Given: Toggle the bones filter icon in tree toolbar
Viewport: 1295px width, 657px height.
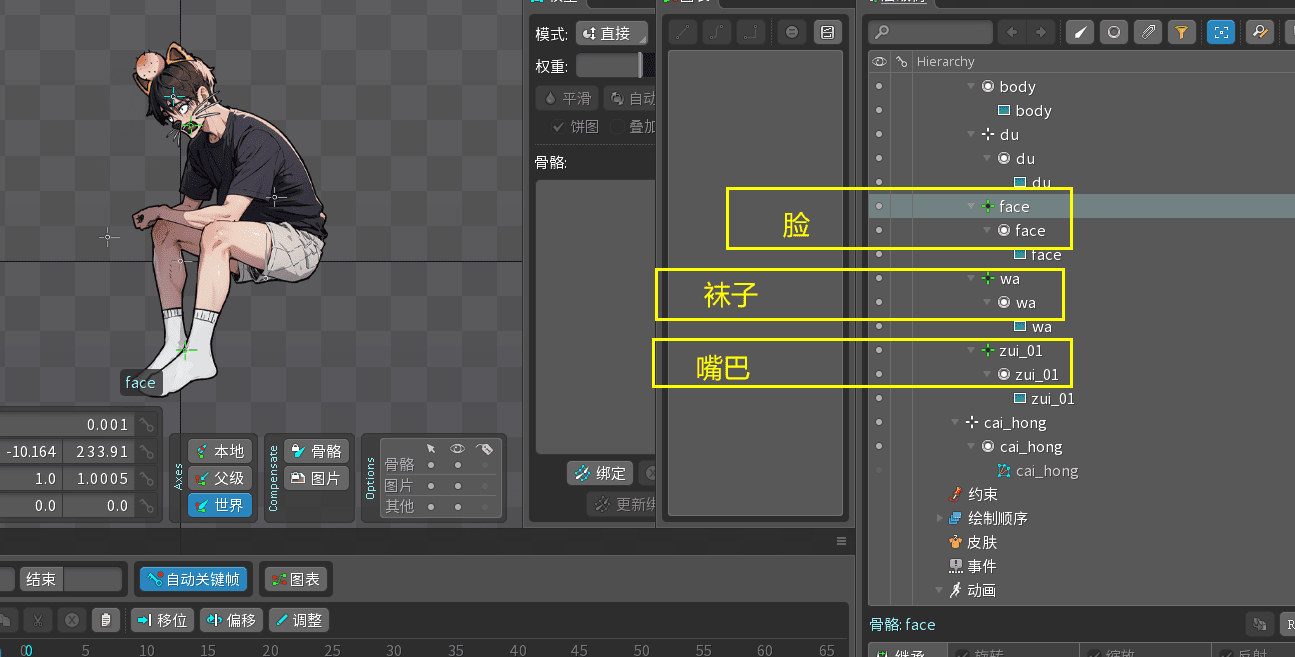Looking at the screenshot, I should point(1080,32).
